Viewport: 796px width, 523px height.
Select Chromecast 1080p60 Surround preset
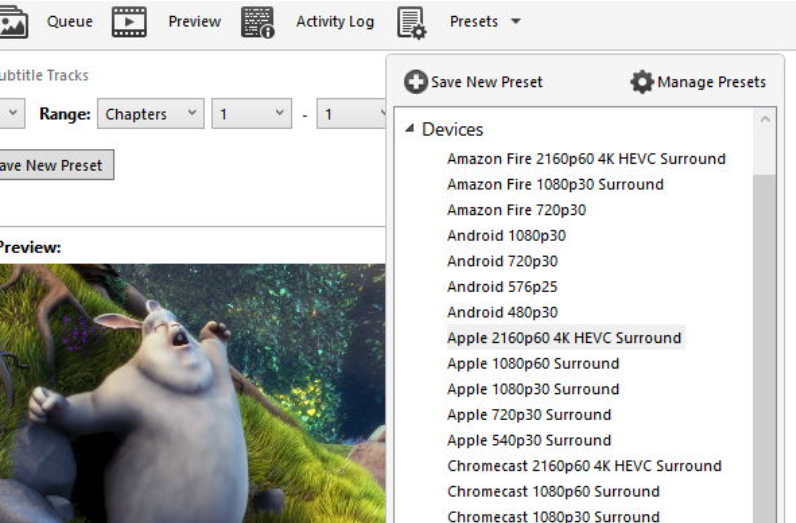tap(553, 492)
